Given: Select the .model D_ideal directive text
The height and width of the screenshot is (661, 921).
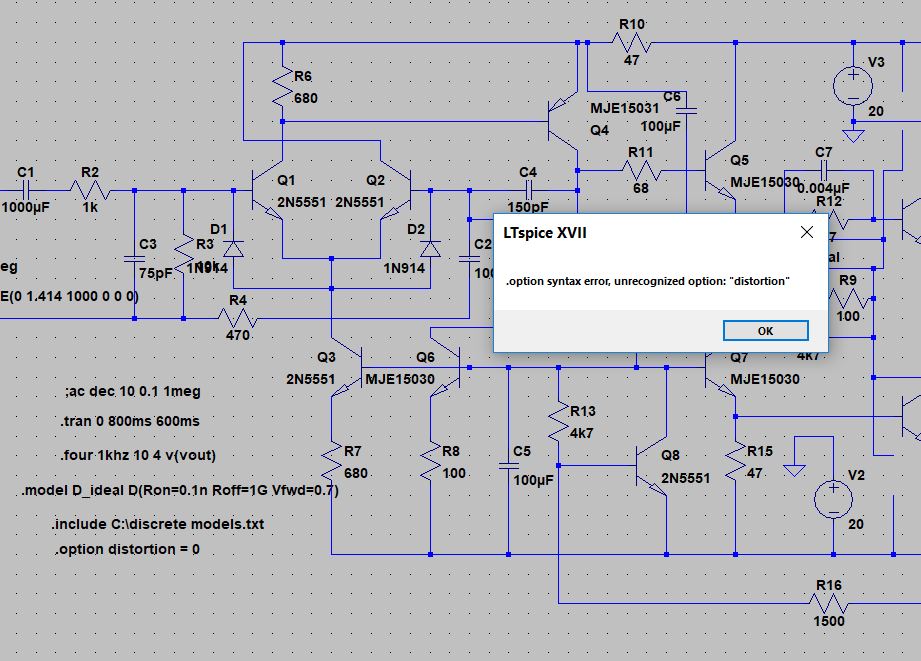Looking at the screenshot, I should (x=180, y=490).
